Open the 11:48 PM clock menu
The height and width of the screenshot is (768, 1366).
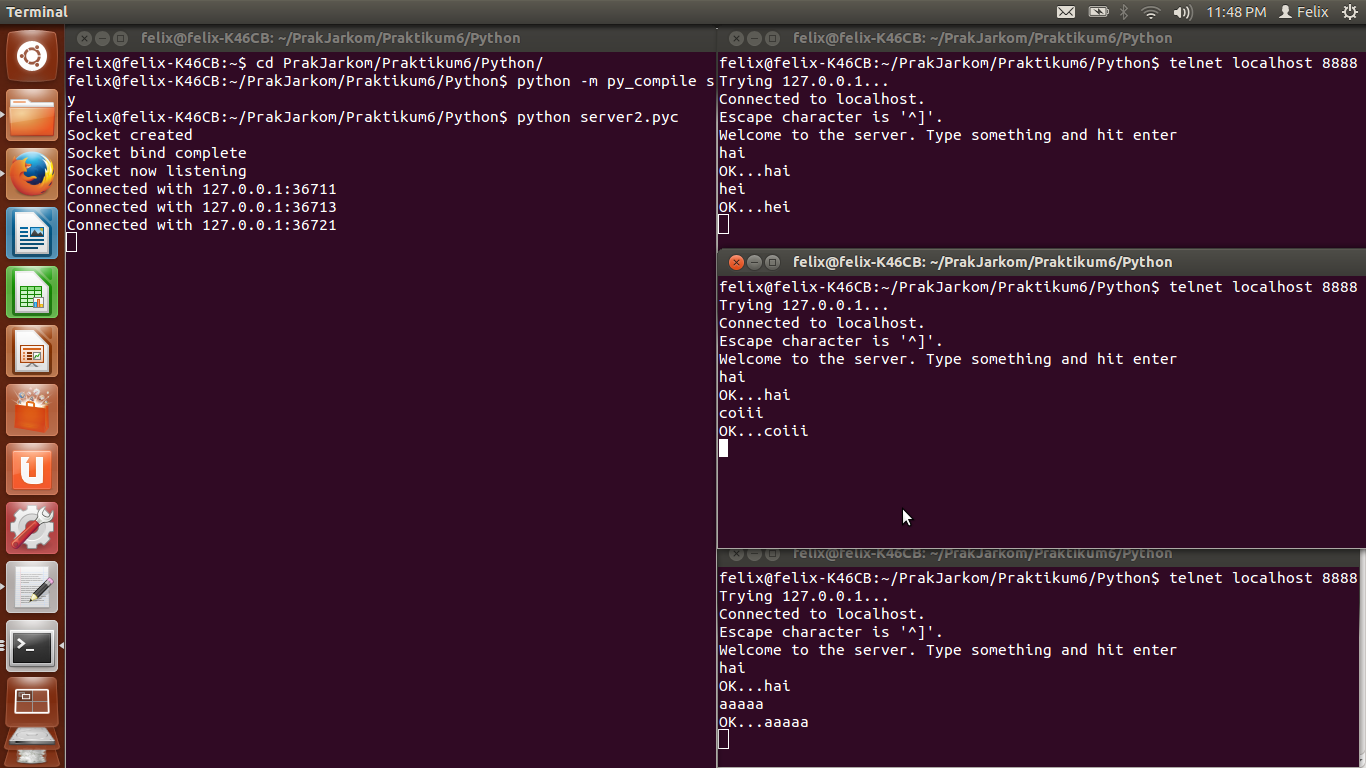point(1236,12)
